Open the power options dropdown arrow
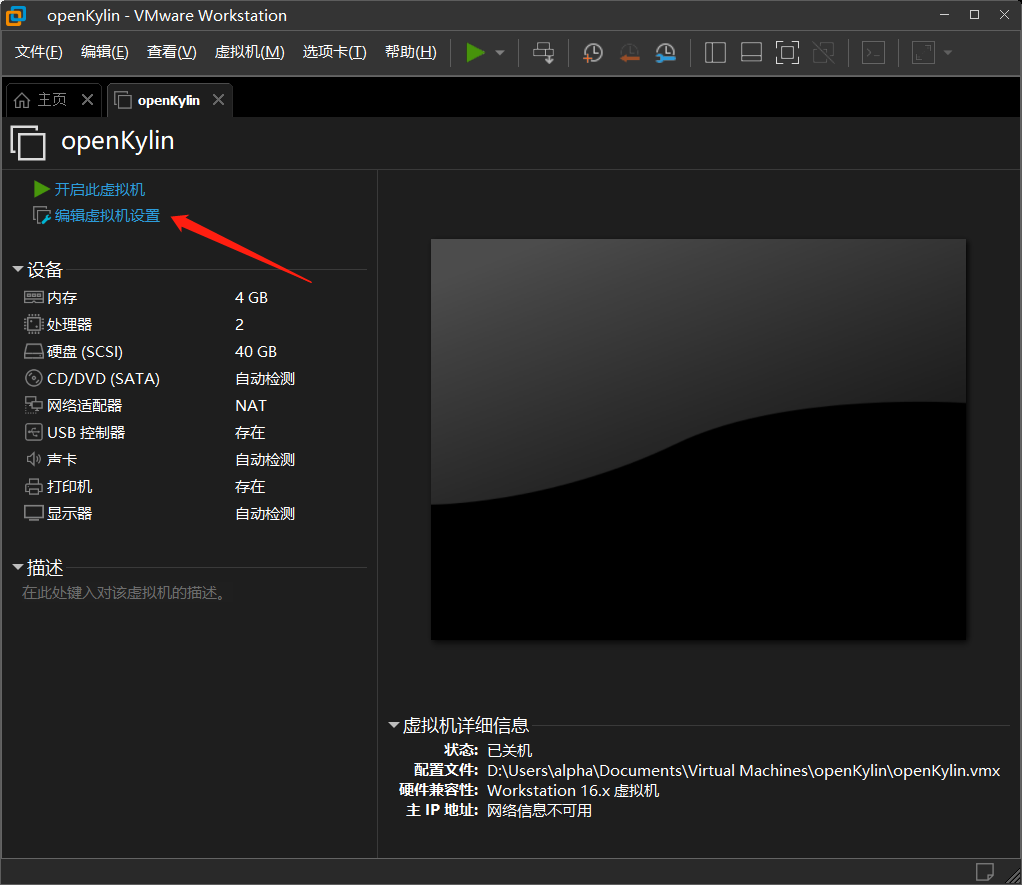 pyautogui.click(x=500, y=53)
